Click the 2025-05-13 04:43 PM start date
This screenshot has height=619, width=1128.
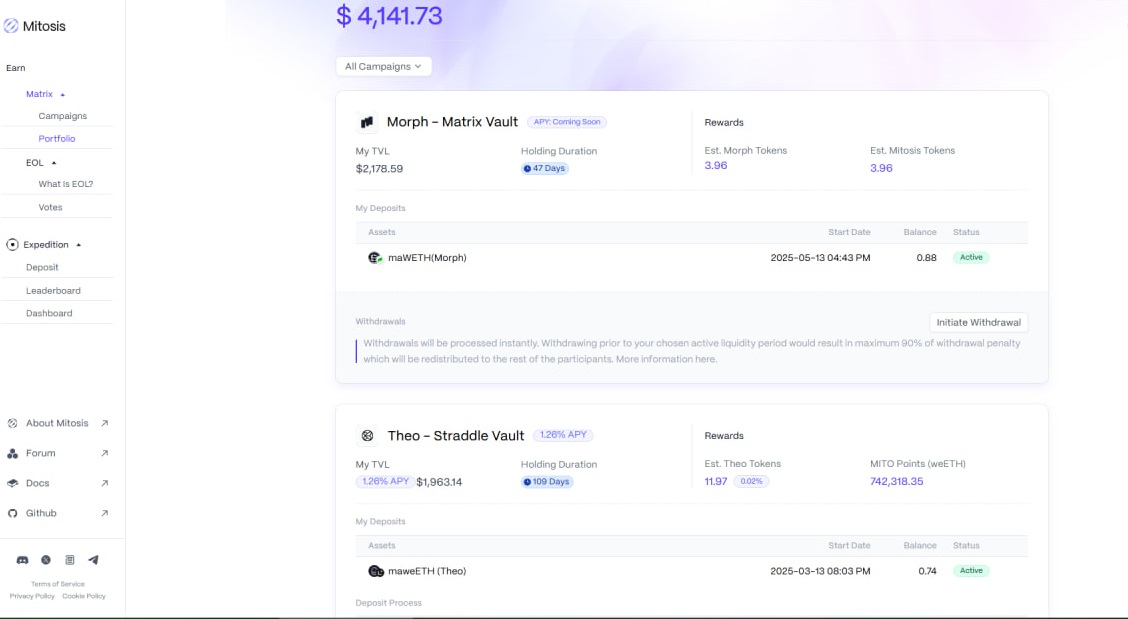tap(820, 258)
